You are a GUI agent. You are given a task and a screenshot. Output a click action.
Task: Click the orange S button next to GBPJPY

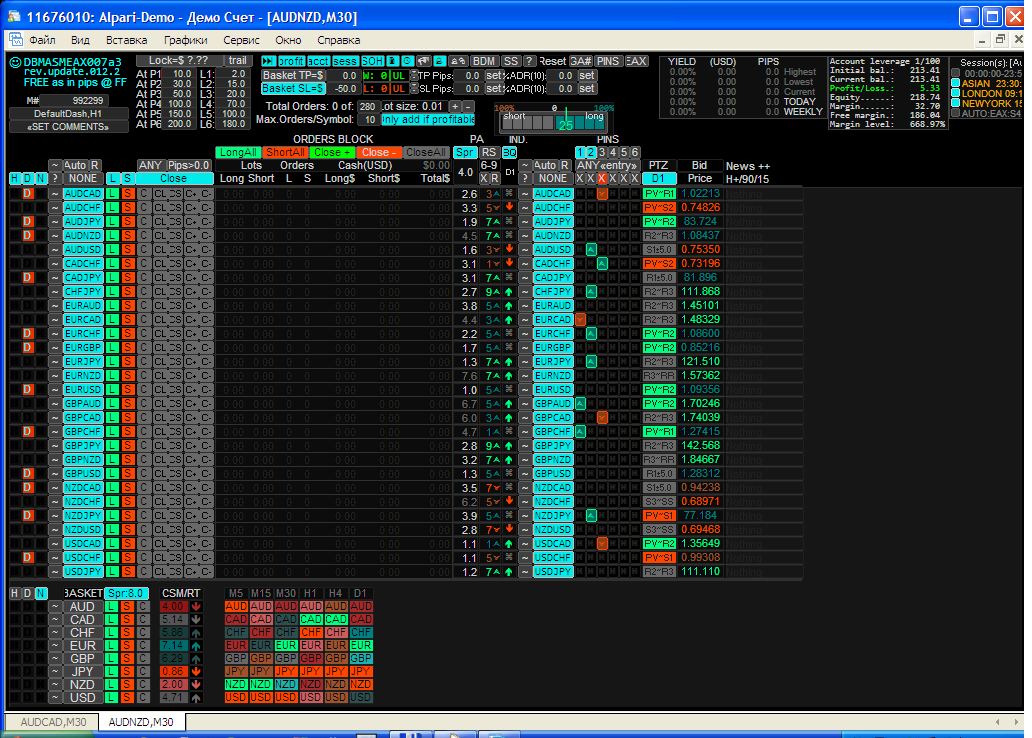[128, 446]
